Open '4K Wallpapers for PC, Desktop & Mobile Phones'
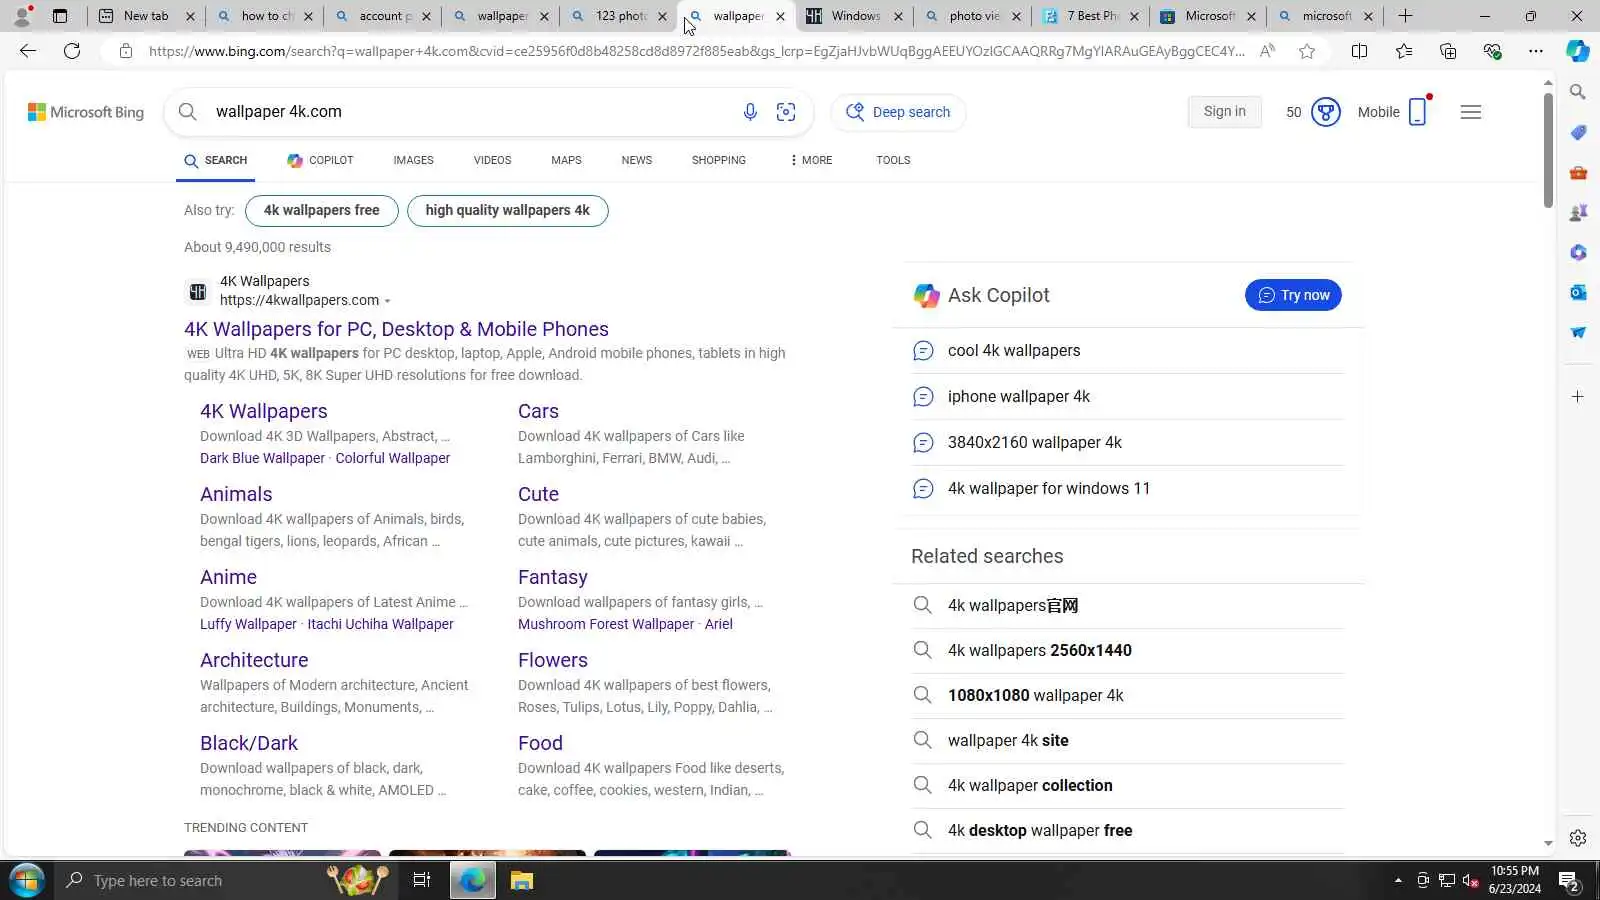 (x=396, y=329)
